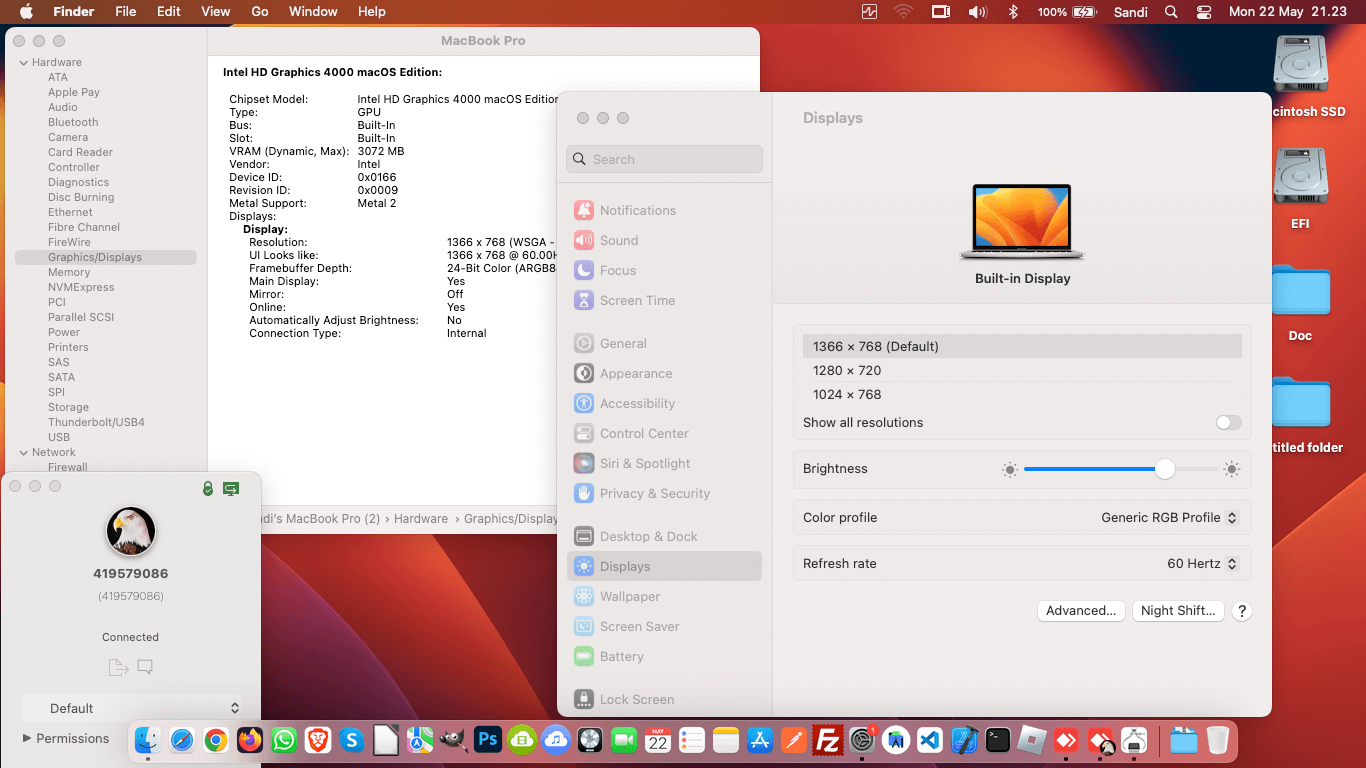Viewport: 1366px width, 768px height.
Task: Click the green lock security icon
Action: point(208,489)
